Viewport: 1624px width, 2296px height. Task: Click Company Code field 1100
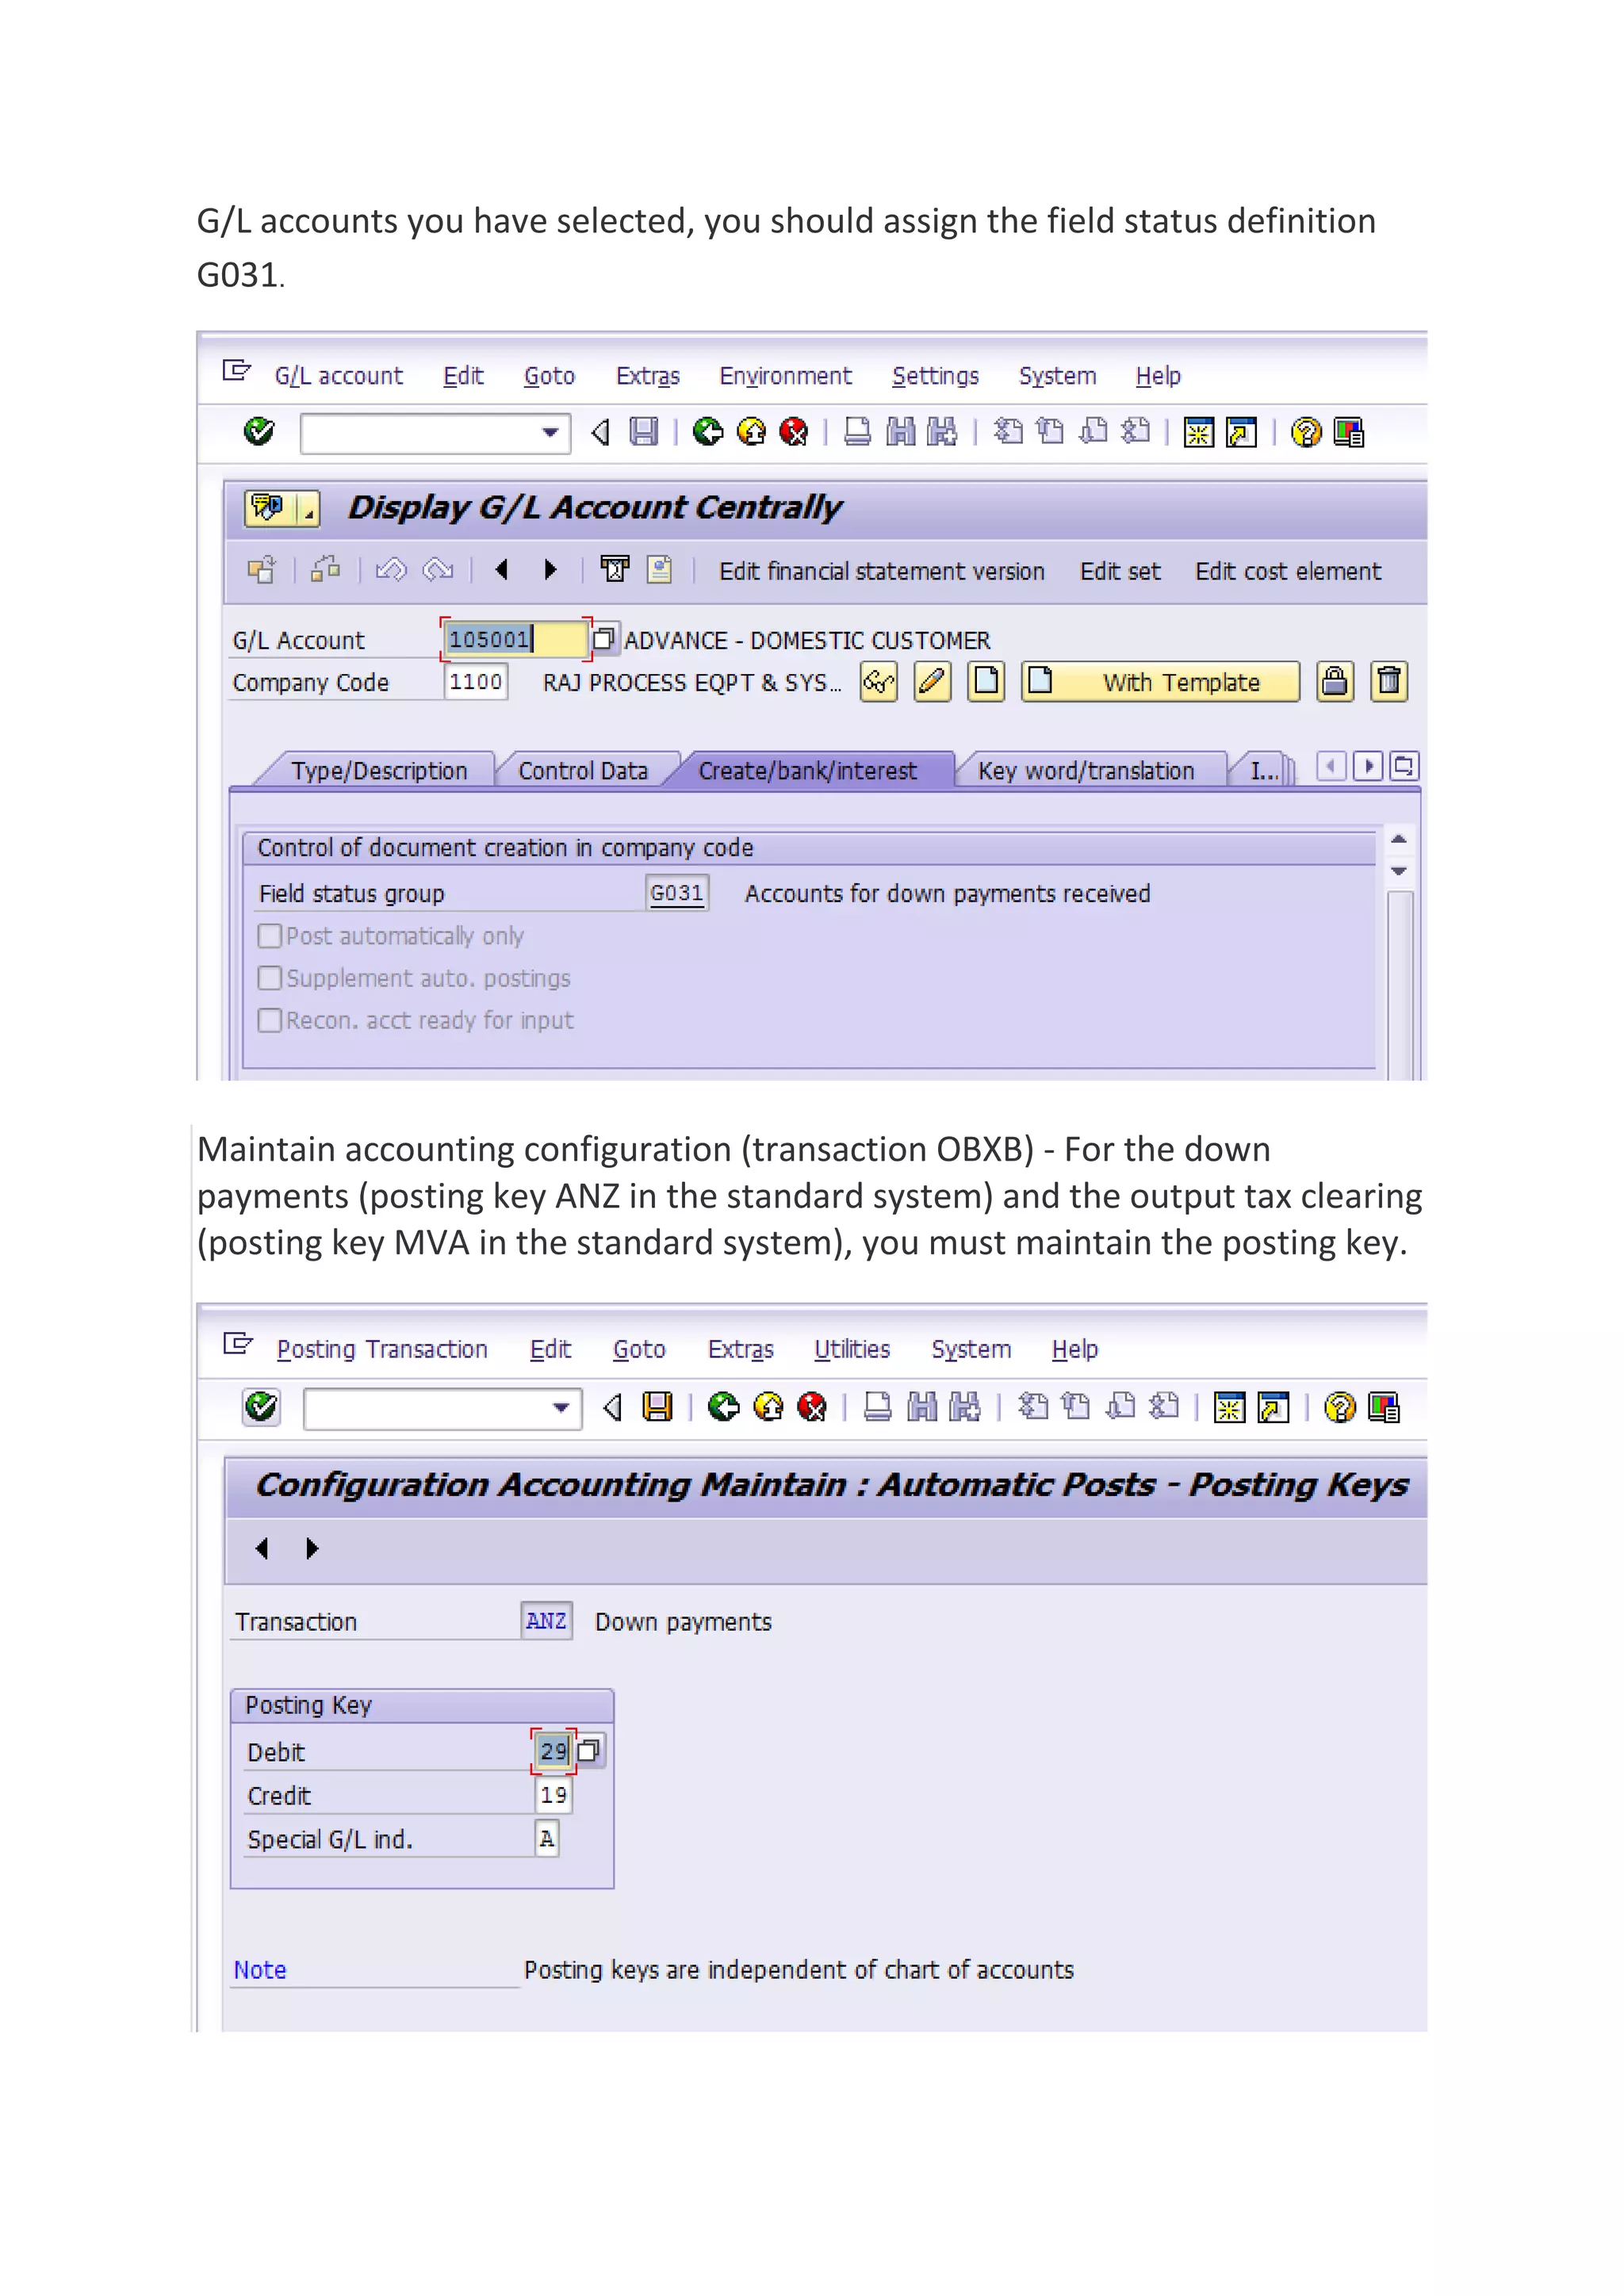point(475,682)
